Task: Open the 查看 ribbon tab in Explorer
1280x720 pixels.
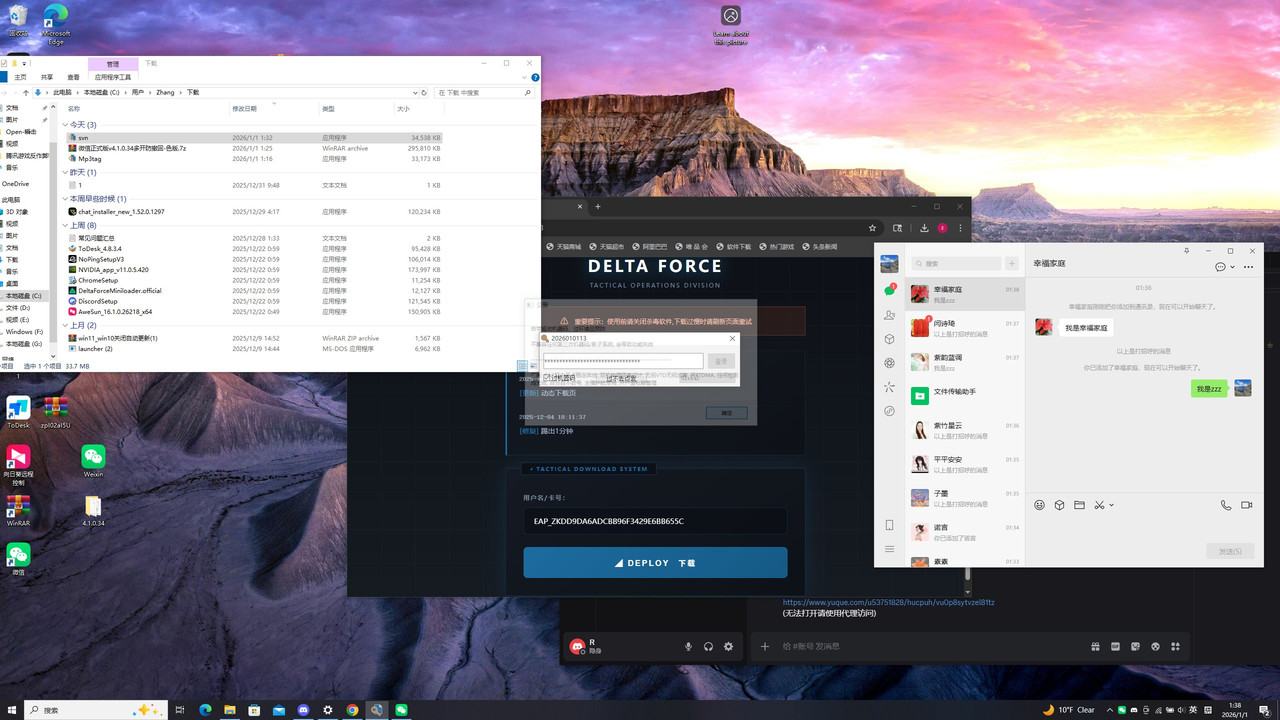Action: point(73,77)
